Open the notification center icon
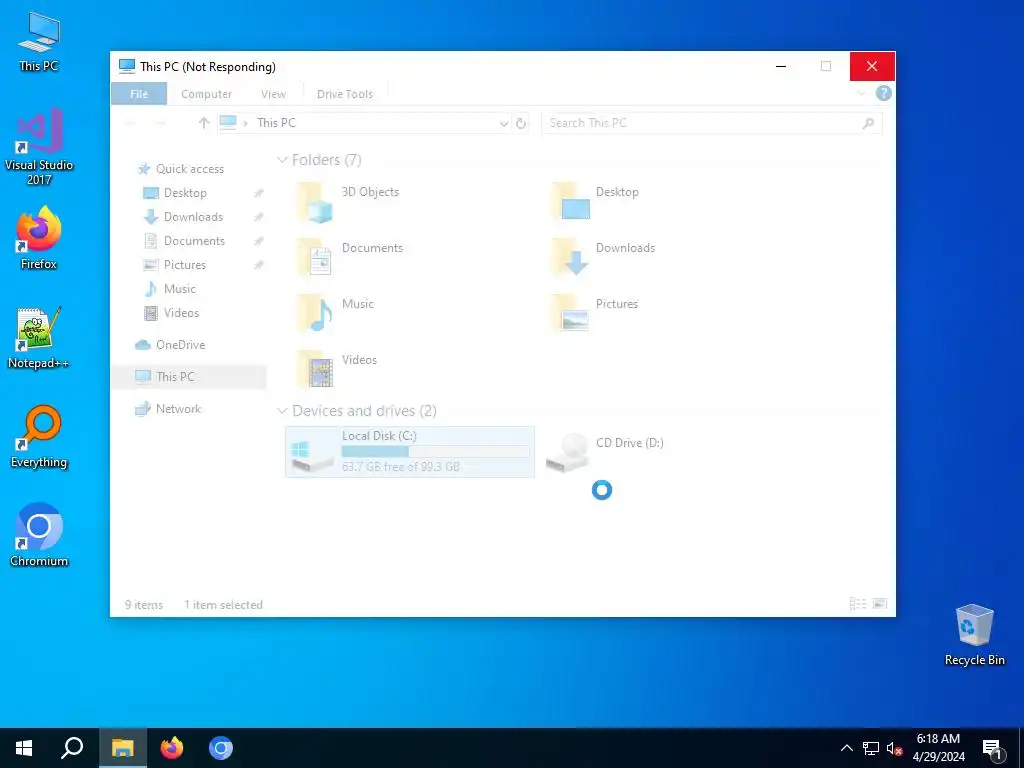 click(991, 749)
